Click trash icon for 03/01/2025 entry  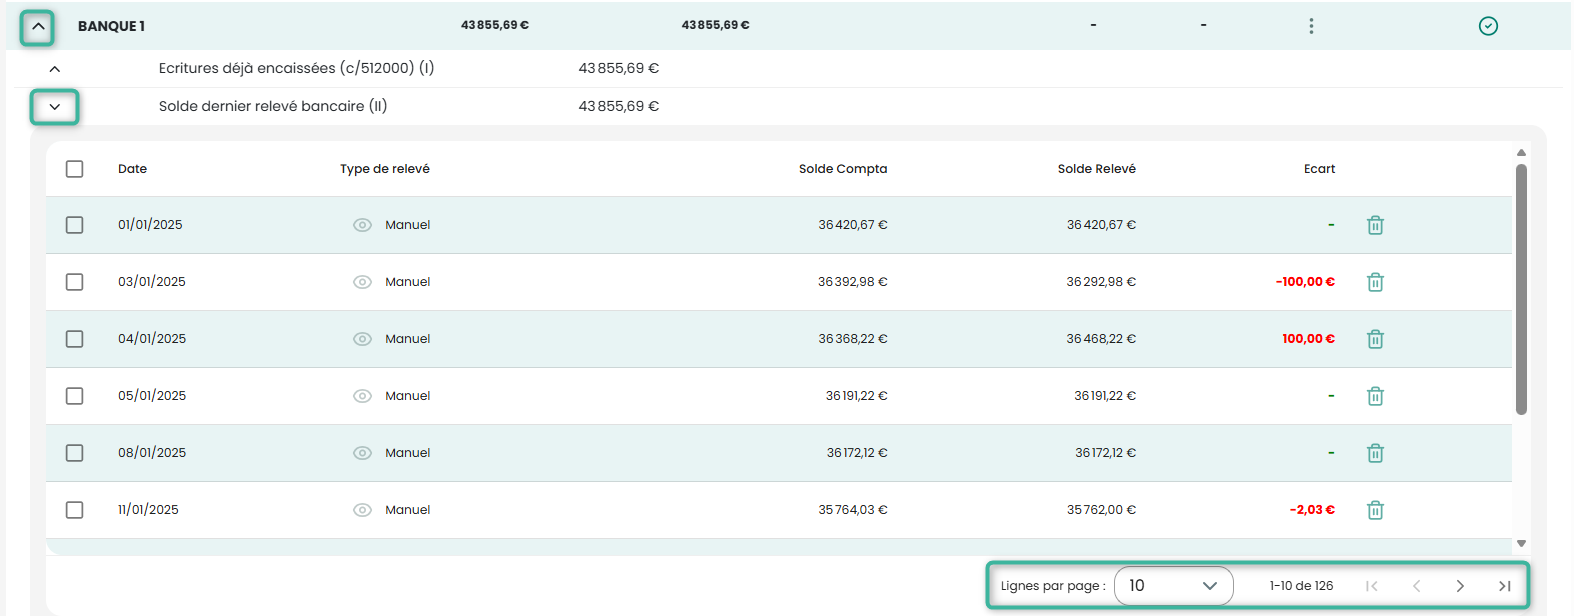coord(1375,282)
